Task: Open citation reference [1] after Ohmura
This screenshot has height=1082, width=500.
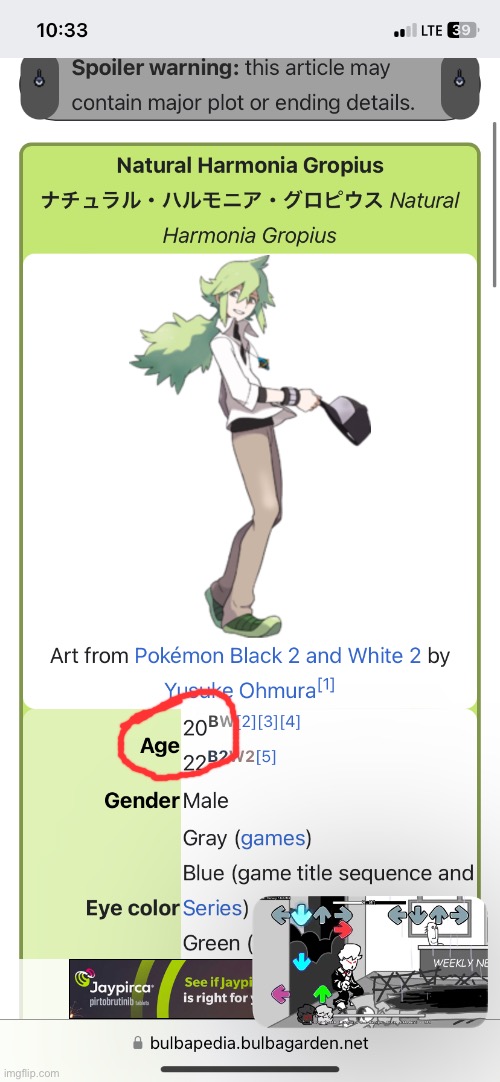Action: click(x=326, y=685)
